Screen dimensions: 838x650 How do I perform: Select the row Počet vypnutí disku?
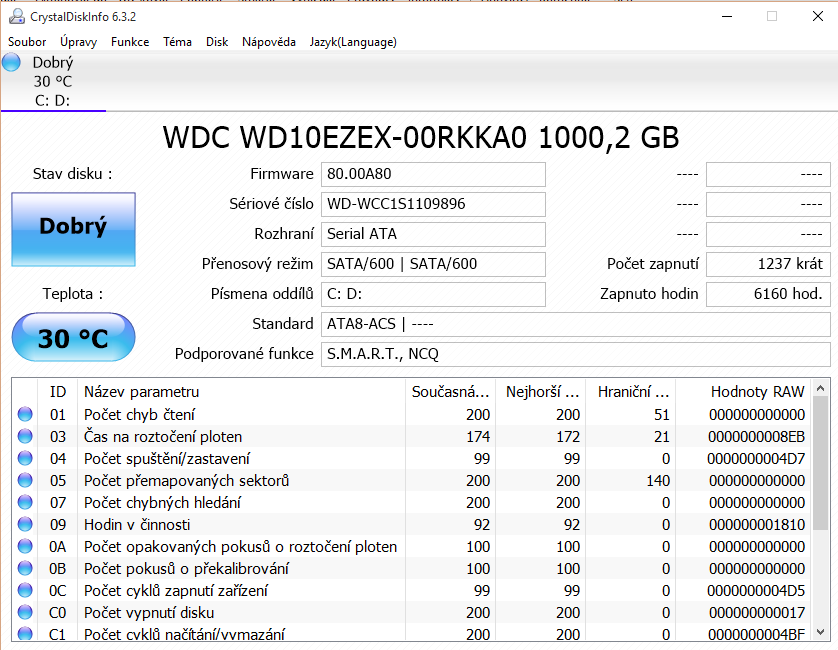click(411, 612)
